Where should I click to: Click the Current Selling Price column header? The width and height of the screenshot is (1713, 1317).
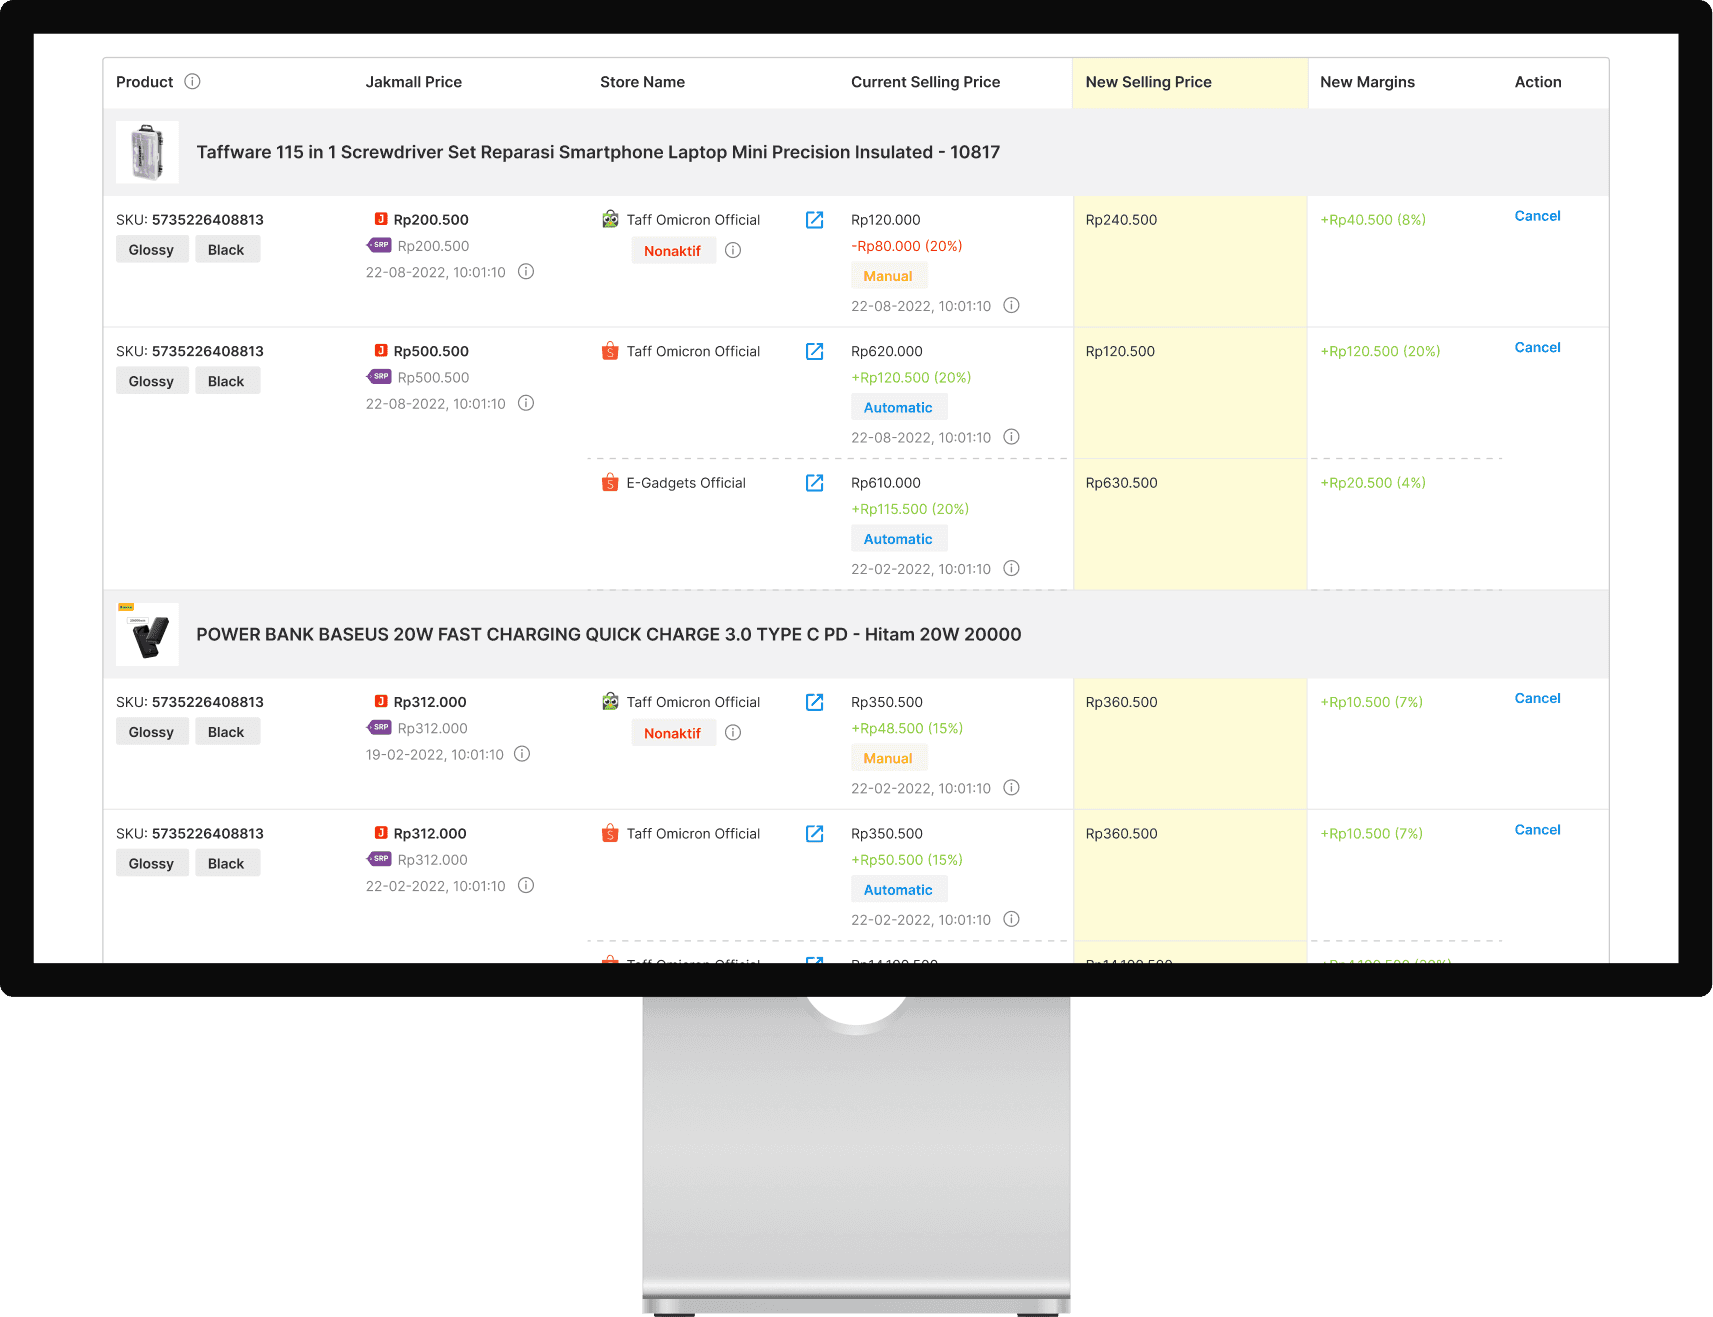(x=925, y=82)
